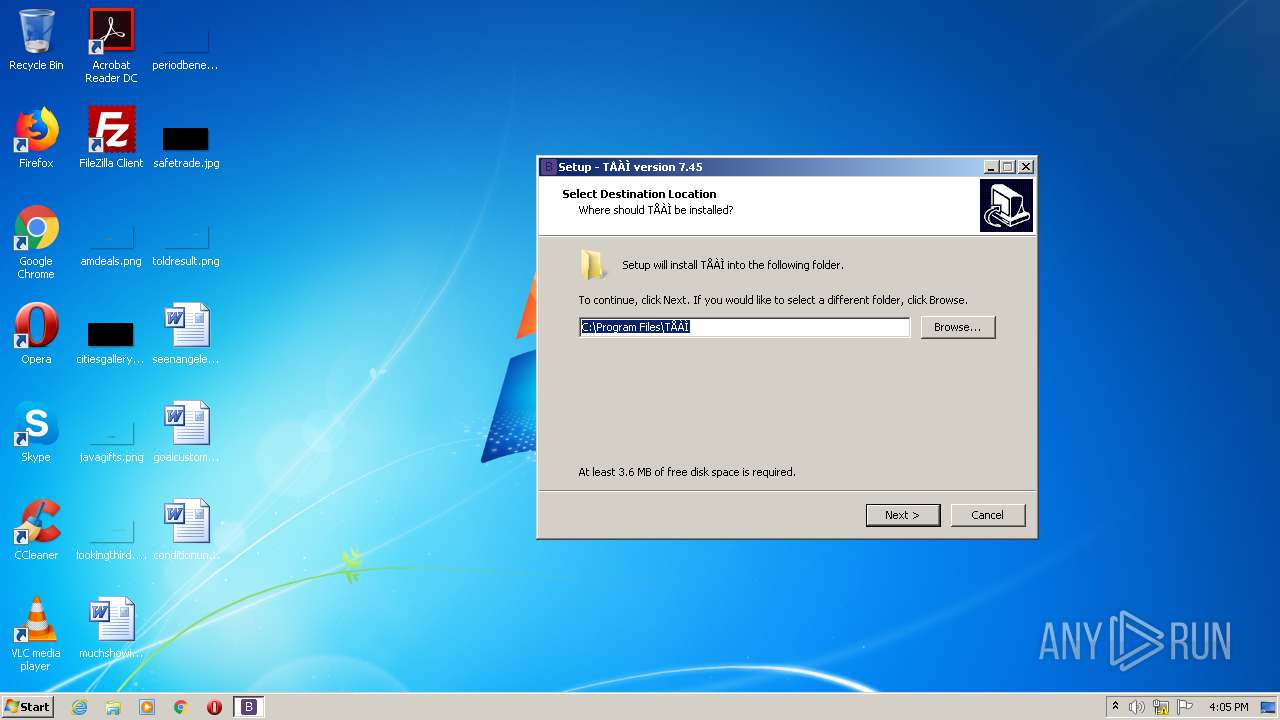The width and height of the screenshot is (1280, 720).
Task: Open the volume control in the tray
Action: pos(1137,707)
